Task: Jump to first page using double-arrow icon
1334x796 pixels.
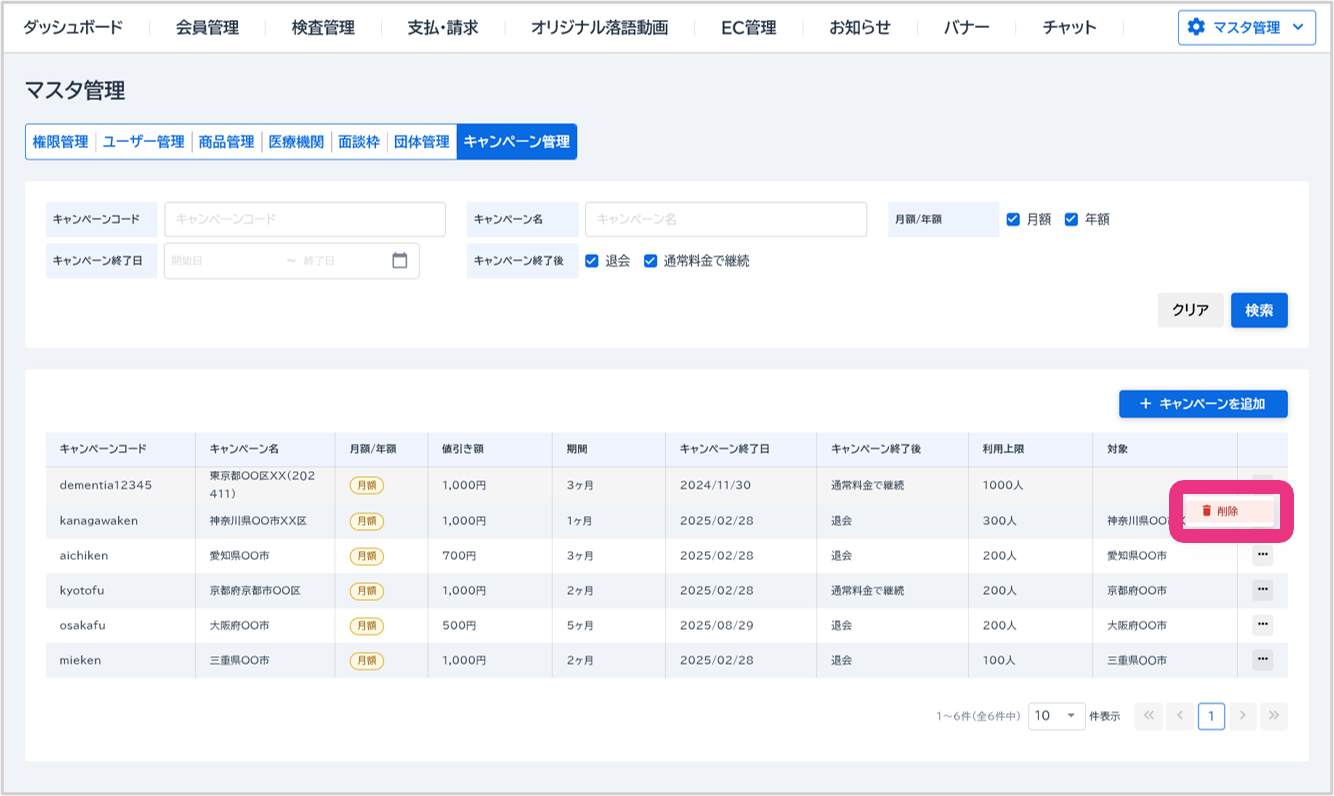Action: tap(1148, 716)
